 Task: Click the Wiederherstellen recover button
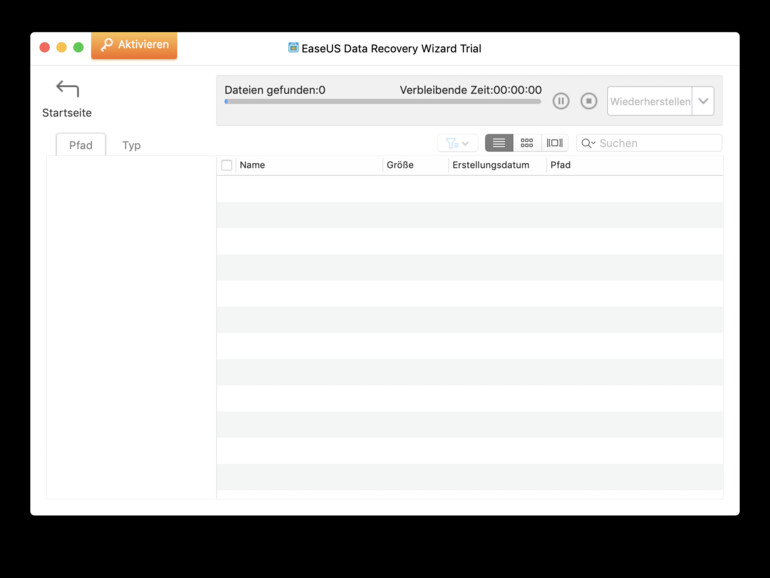[x=650, y=101]
